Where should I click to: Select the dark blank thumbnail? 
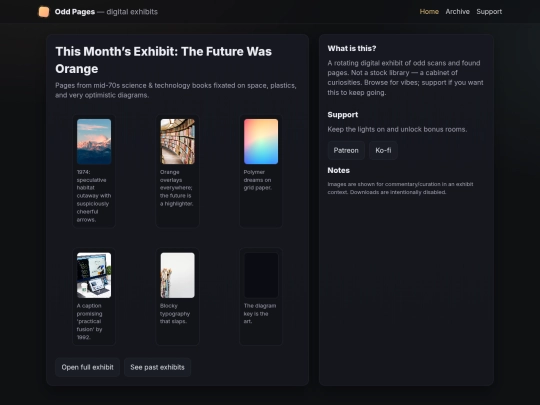click(x=261, y=275)
